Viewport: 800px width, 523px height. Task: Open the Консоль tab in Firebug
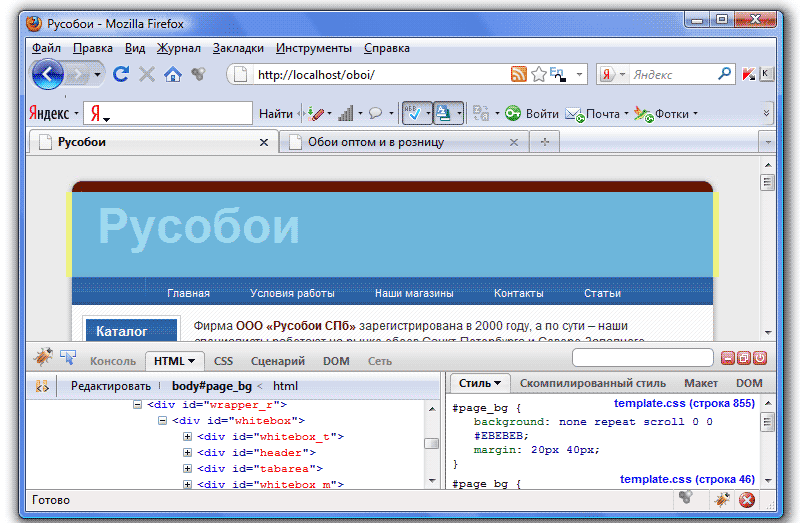coord(113,361)
